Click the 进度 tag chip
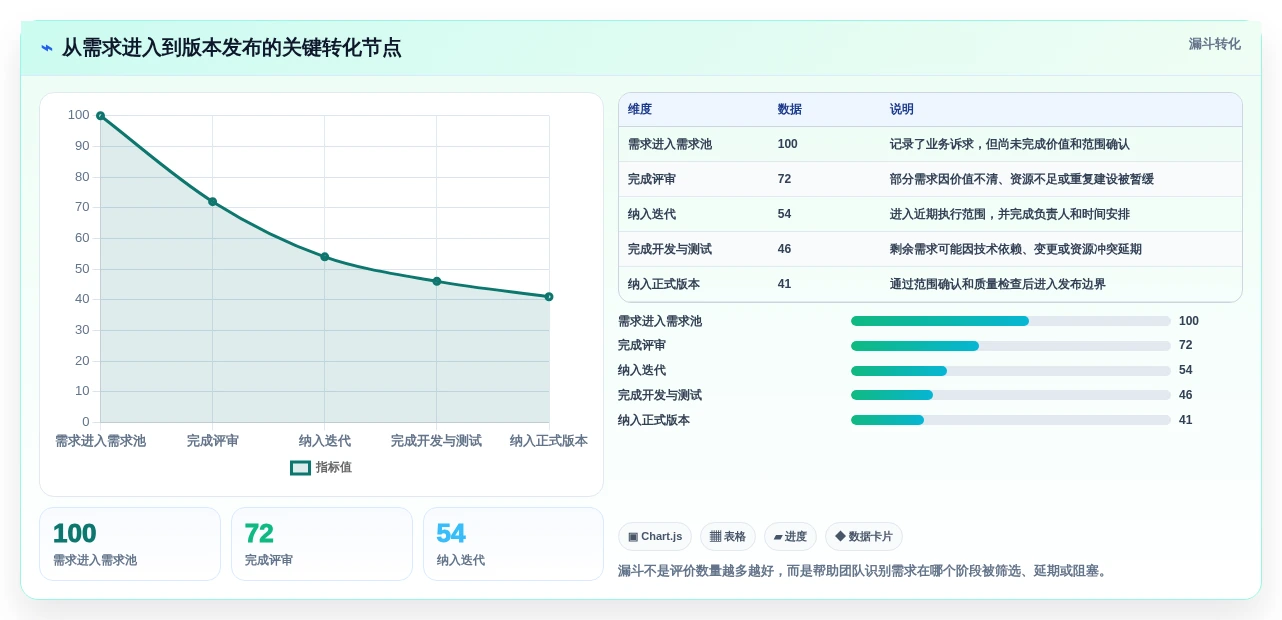Screen dimensions: 1282x620 [790, 537]
